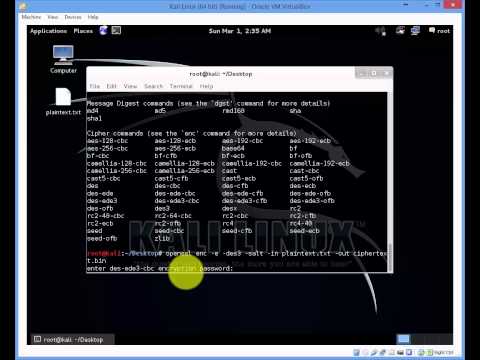
Task: Open the terminal launcher icon in the top panel
Action: pyautogui.click(x=116, y=31)
